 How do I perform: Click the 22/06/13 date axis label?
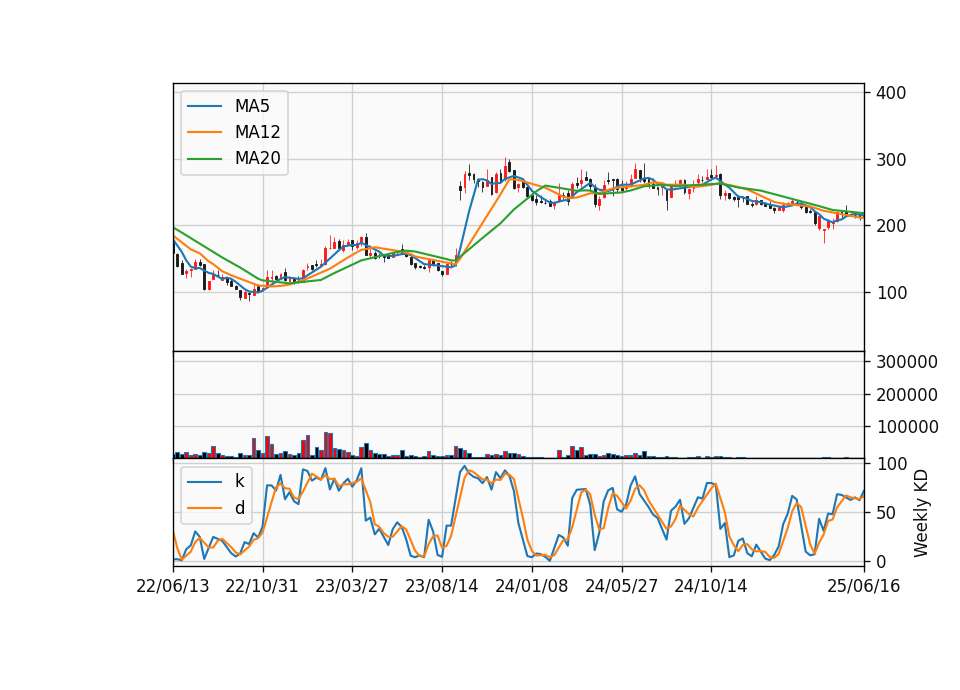click(173, 587)
